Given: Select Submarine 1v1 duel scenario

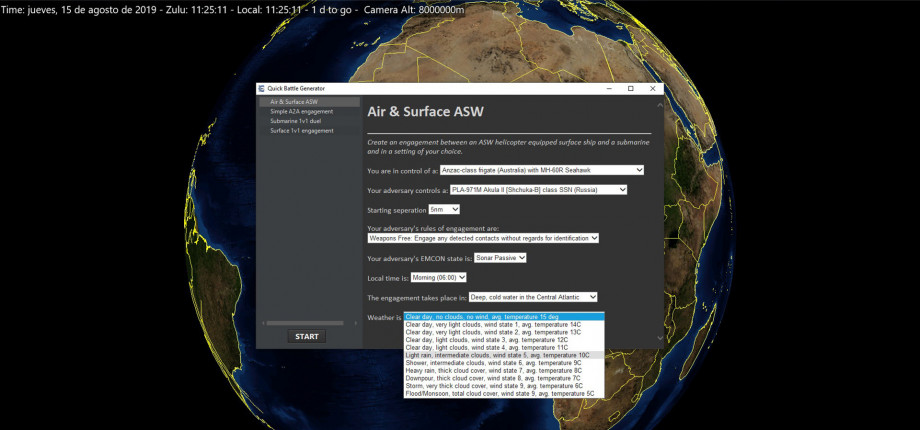Looking at the screenshot, I should click(x=309, y=121).
